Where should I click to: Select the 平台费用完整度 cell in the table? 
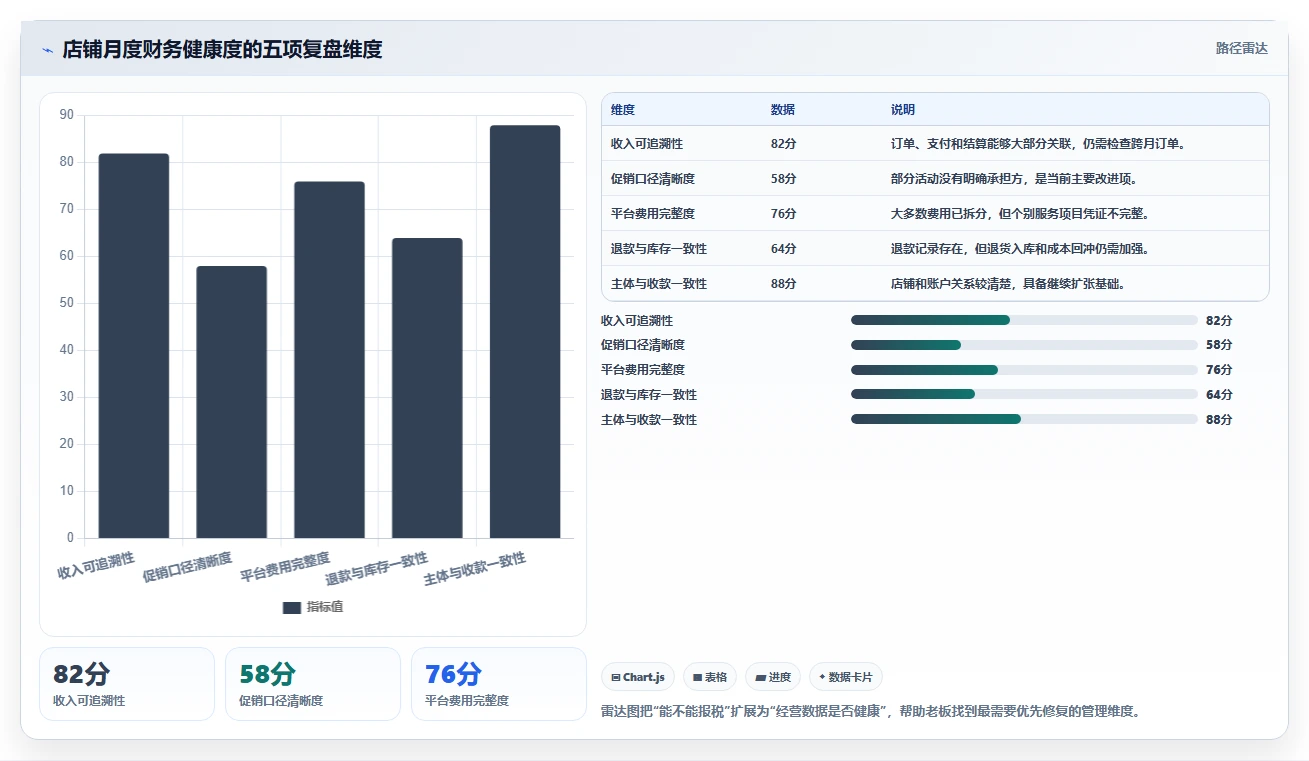point(653,214)
